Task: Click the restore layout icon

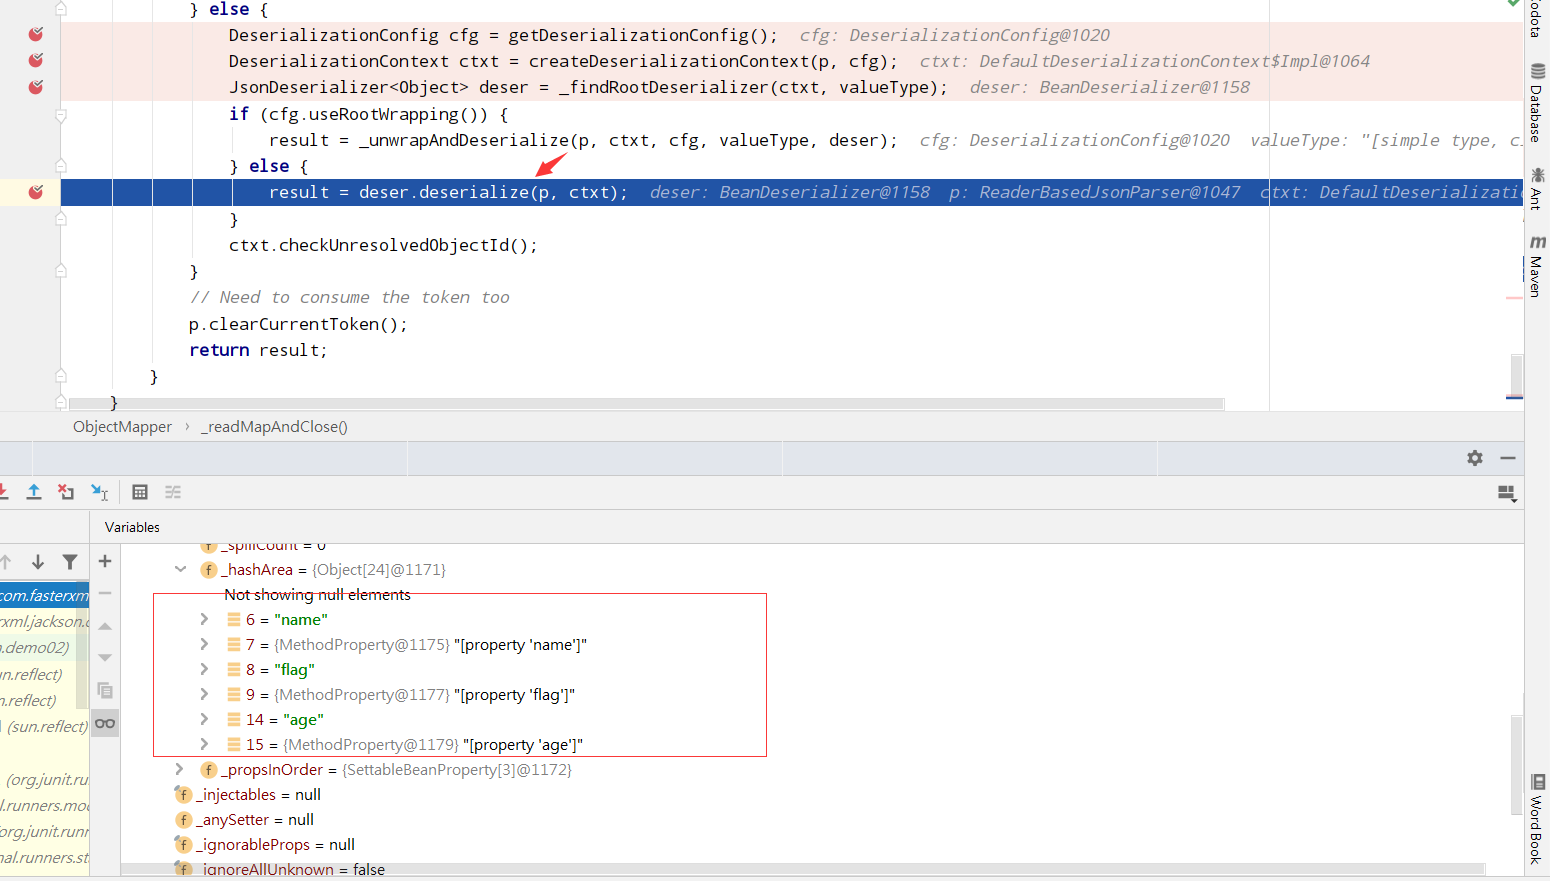Action: (x=1507, y=493)
